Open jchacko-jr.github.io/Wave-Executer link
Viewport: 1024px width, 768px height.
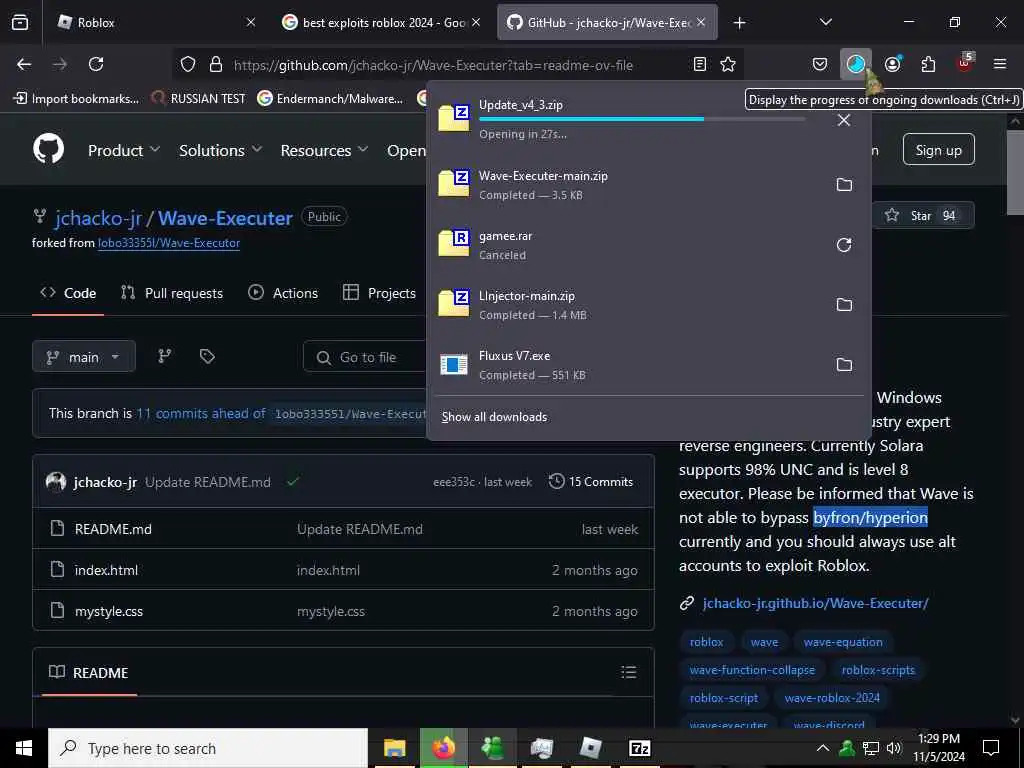815,603
